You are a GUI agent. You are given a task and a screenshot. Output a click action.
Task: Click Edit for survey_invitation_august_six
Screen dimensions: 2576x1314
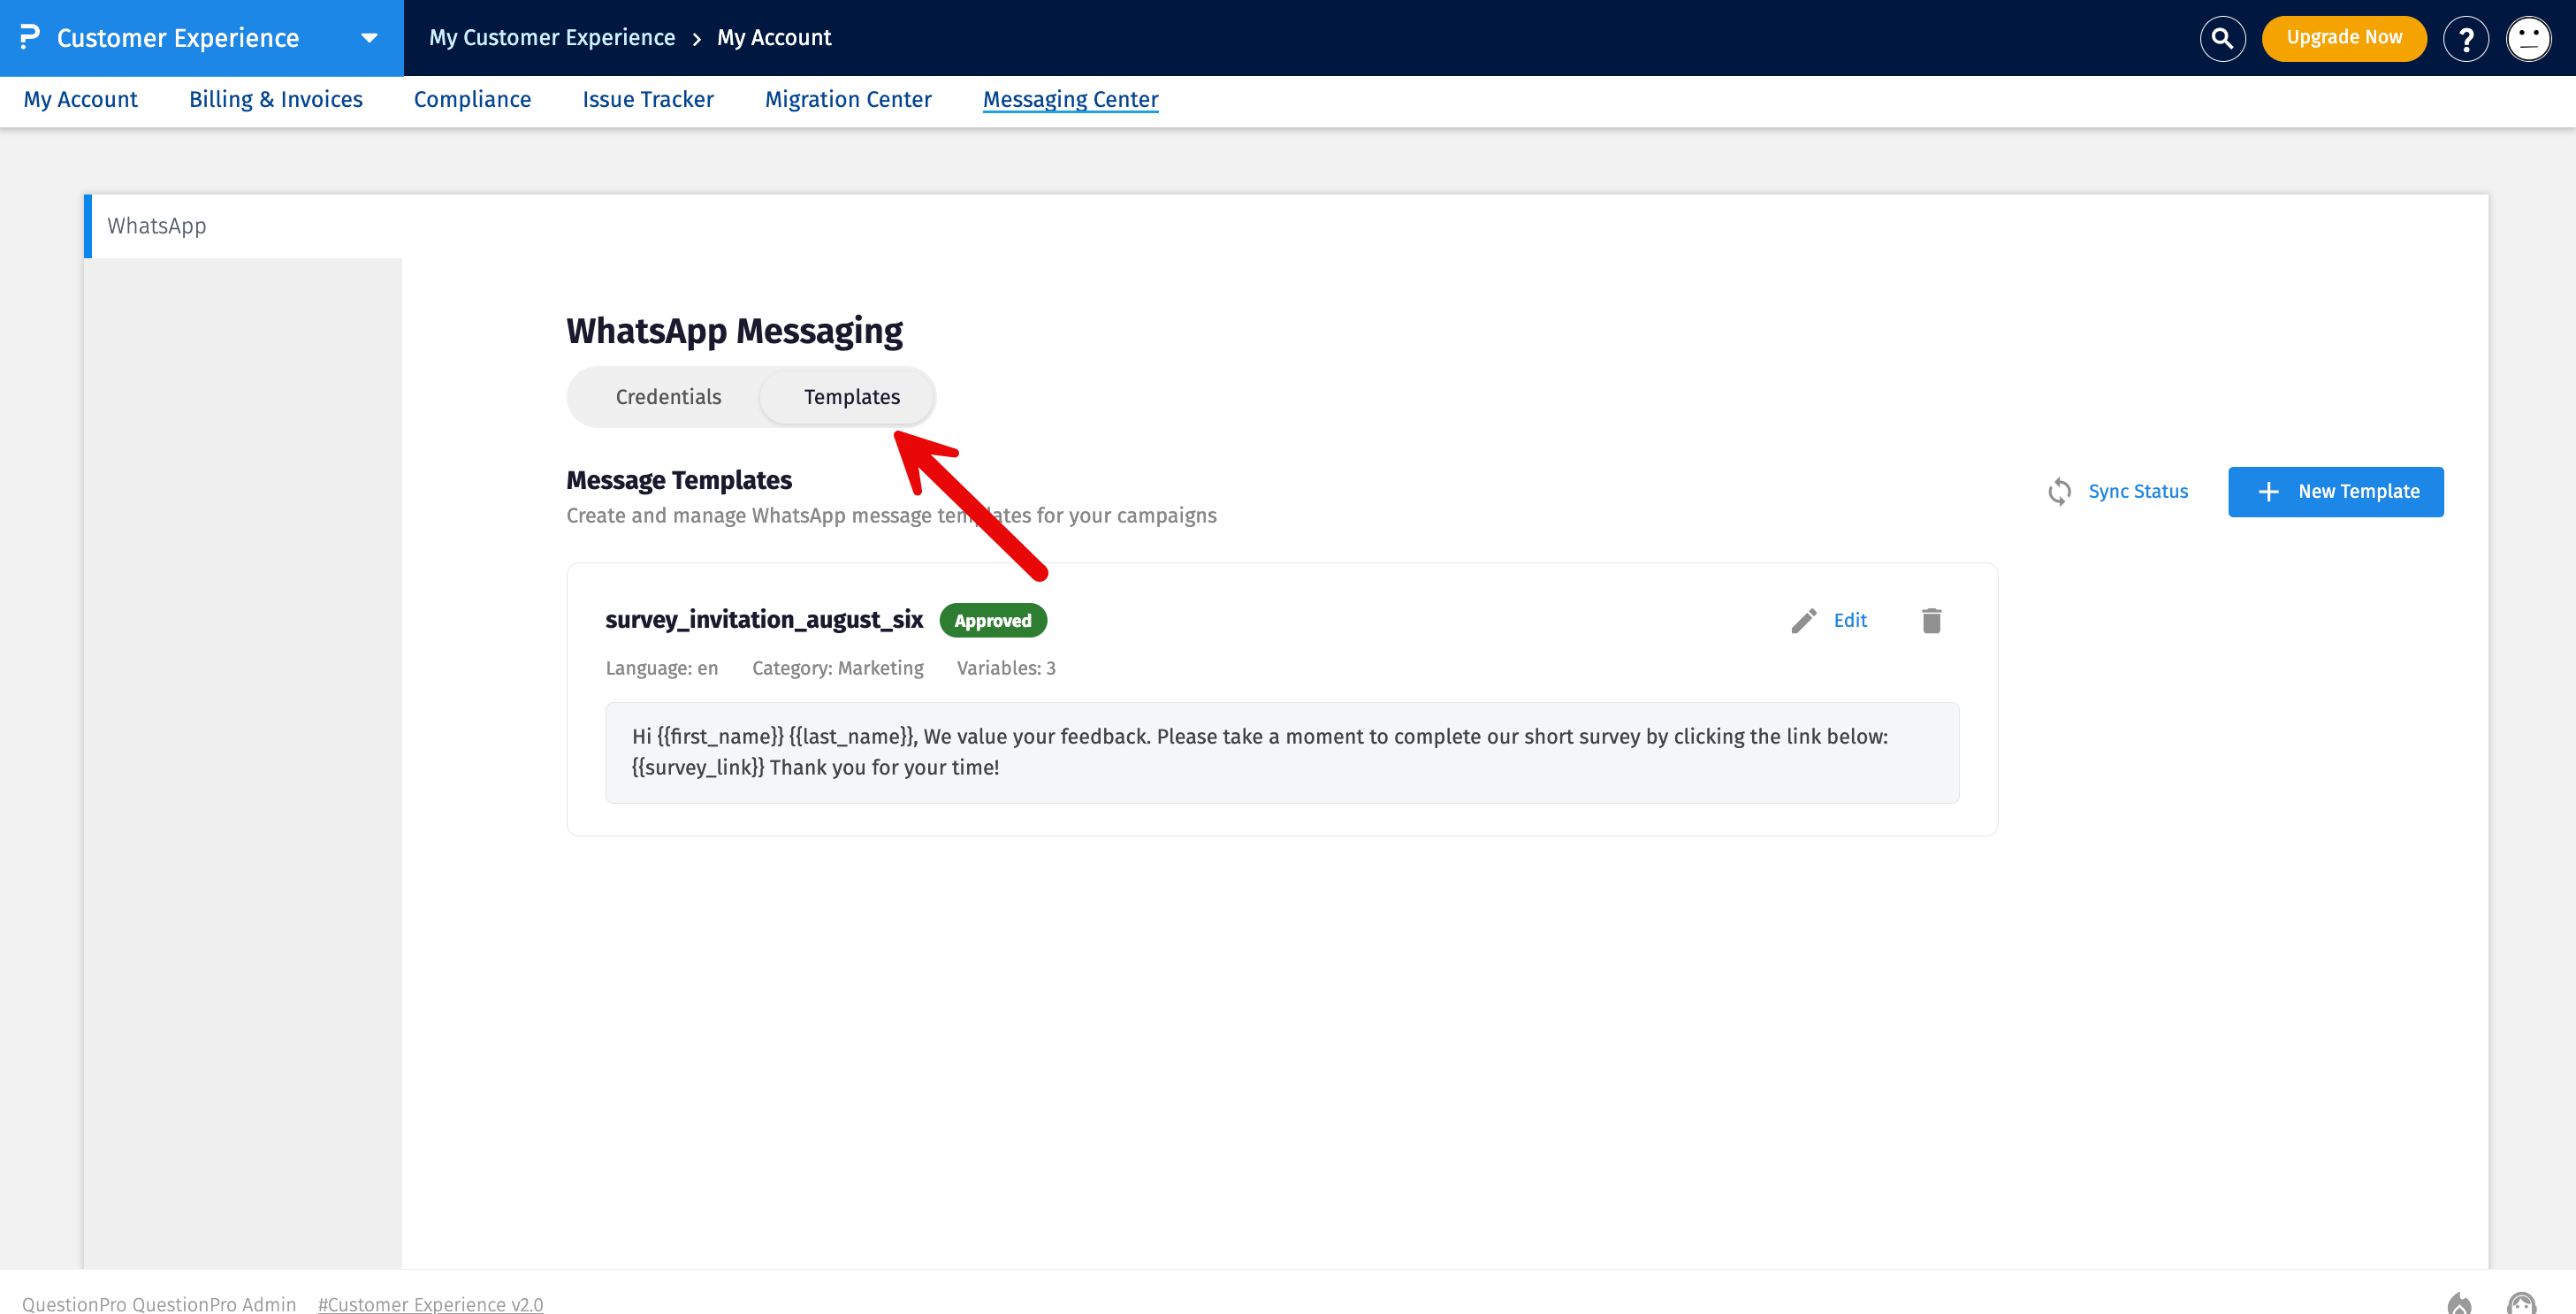[x=1850, y=620]
